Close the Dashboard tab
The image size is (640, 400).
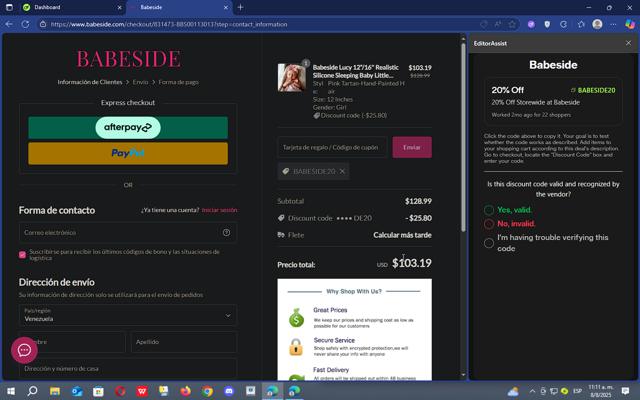point(119,7)
